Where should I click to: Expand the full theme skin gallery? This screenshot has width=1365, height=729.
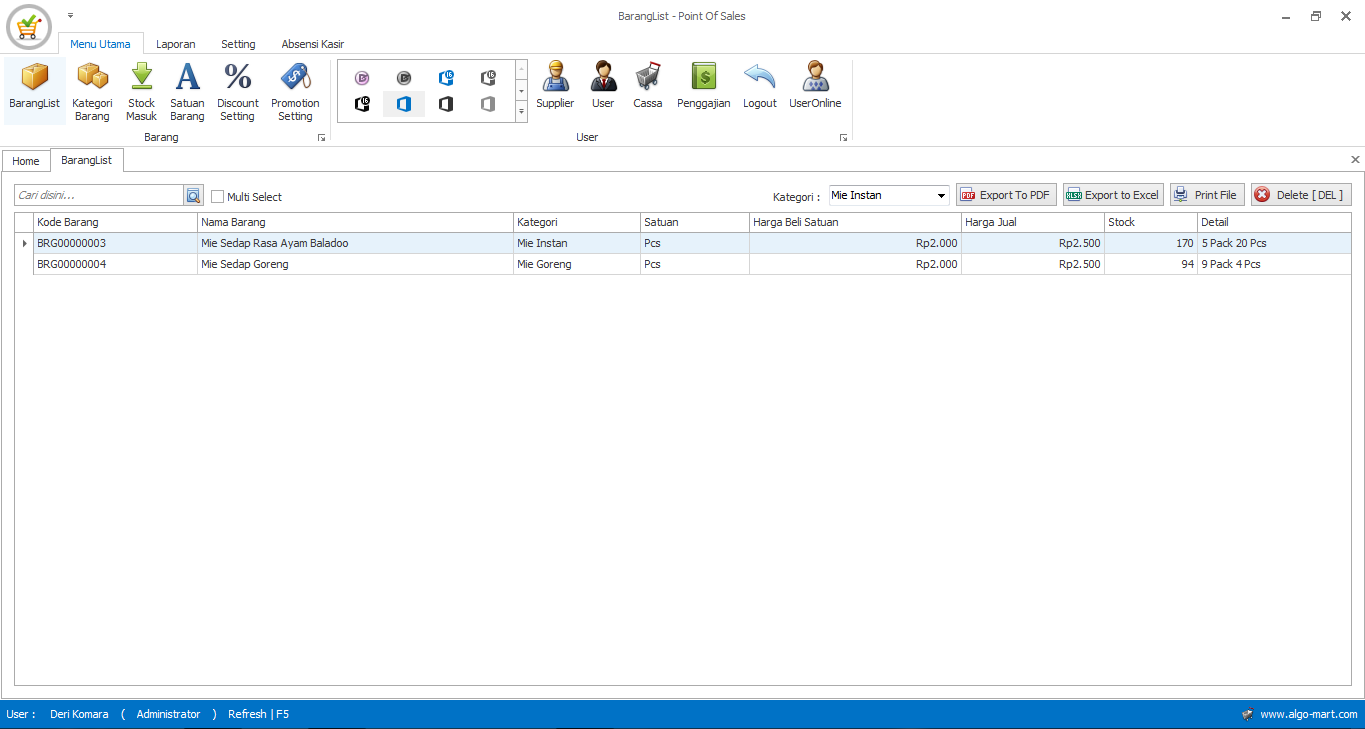521,112
